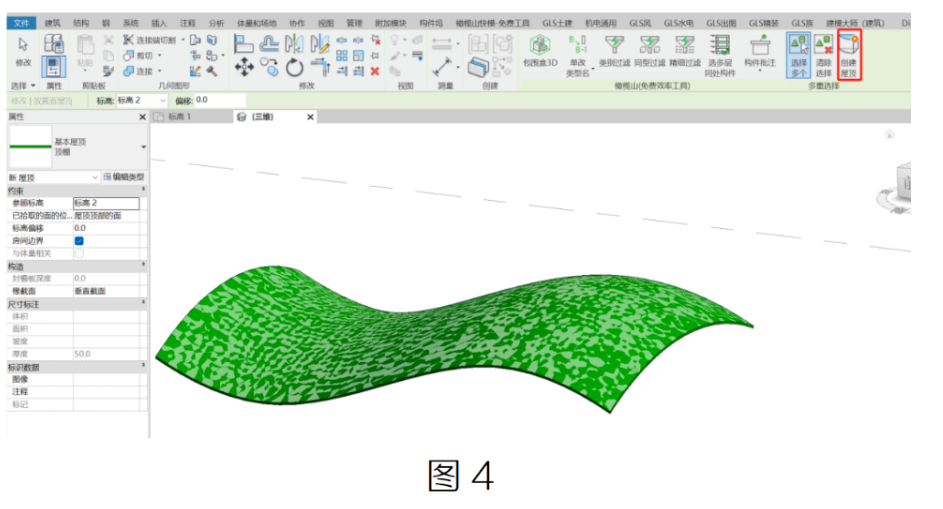Toggle the 与体量相关 checkbox
943x509 pixels.
[x=79, y=253]
